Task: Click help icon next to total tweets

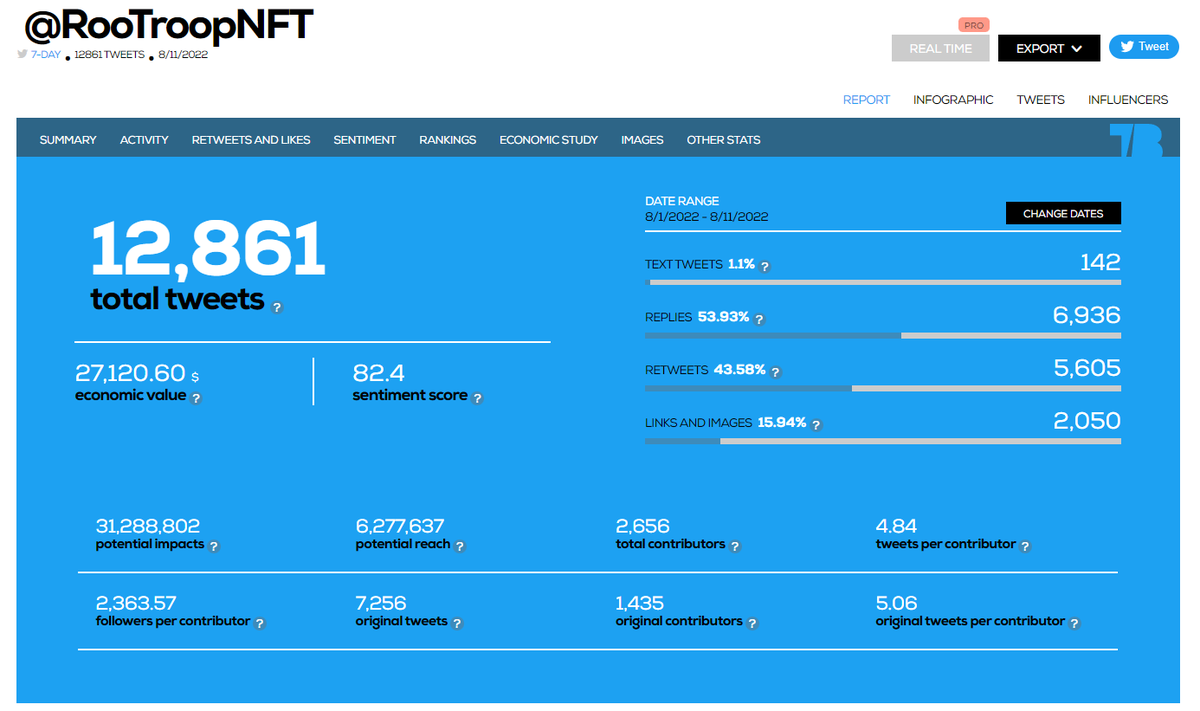Action: pos(277,307)
